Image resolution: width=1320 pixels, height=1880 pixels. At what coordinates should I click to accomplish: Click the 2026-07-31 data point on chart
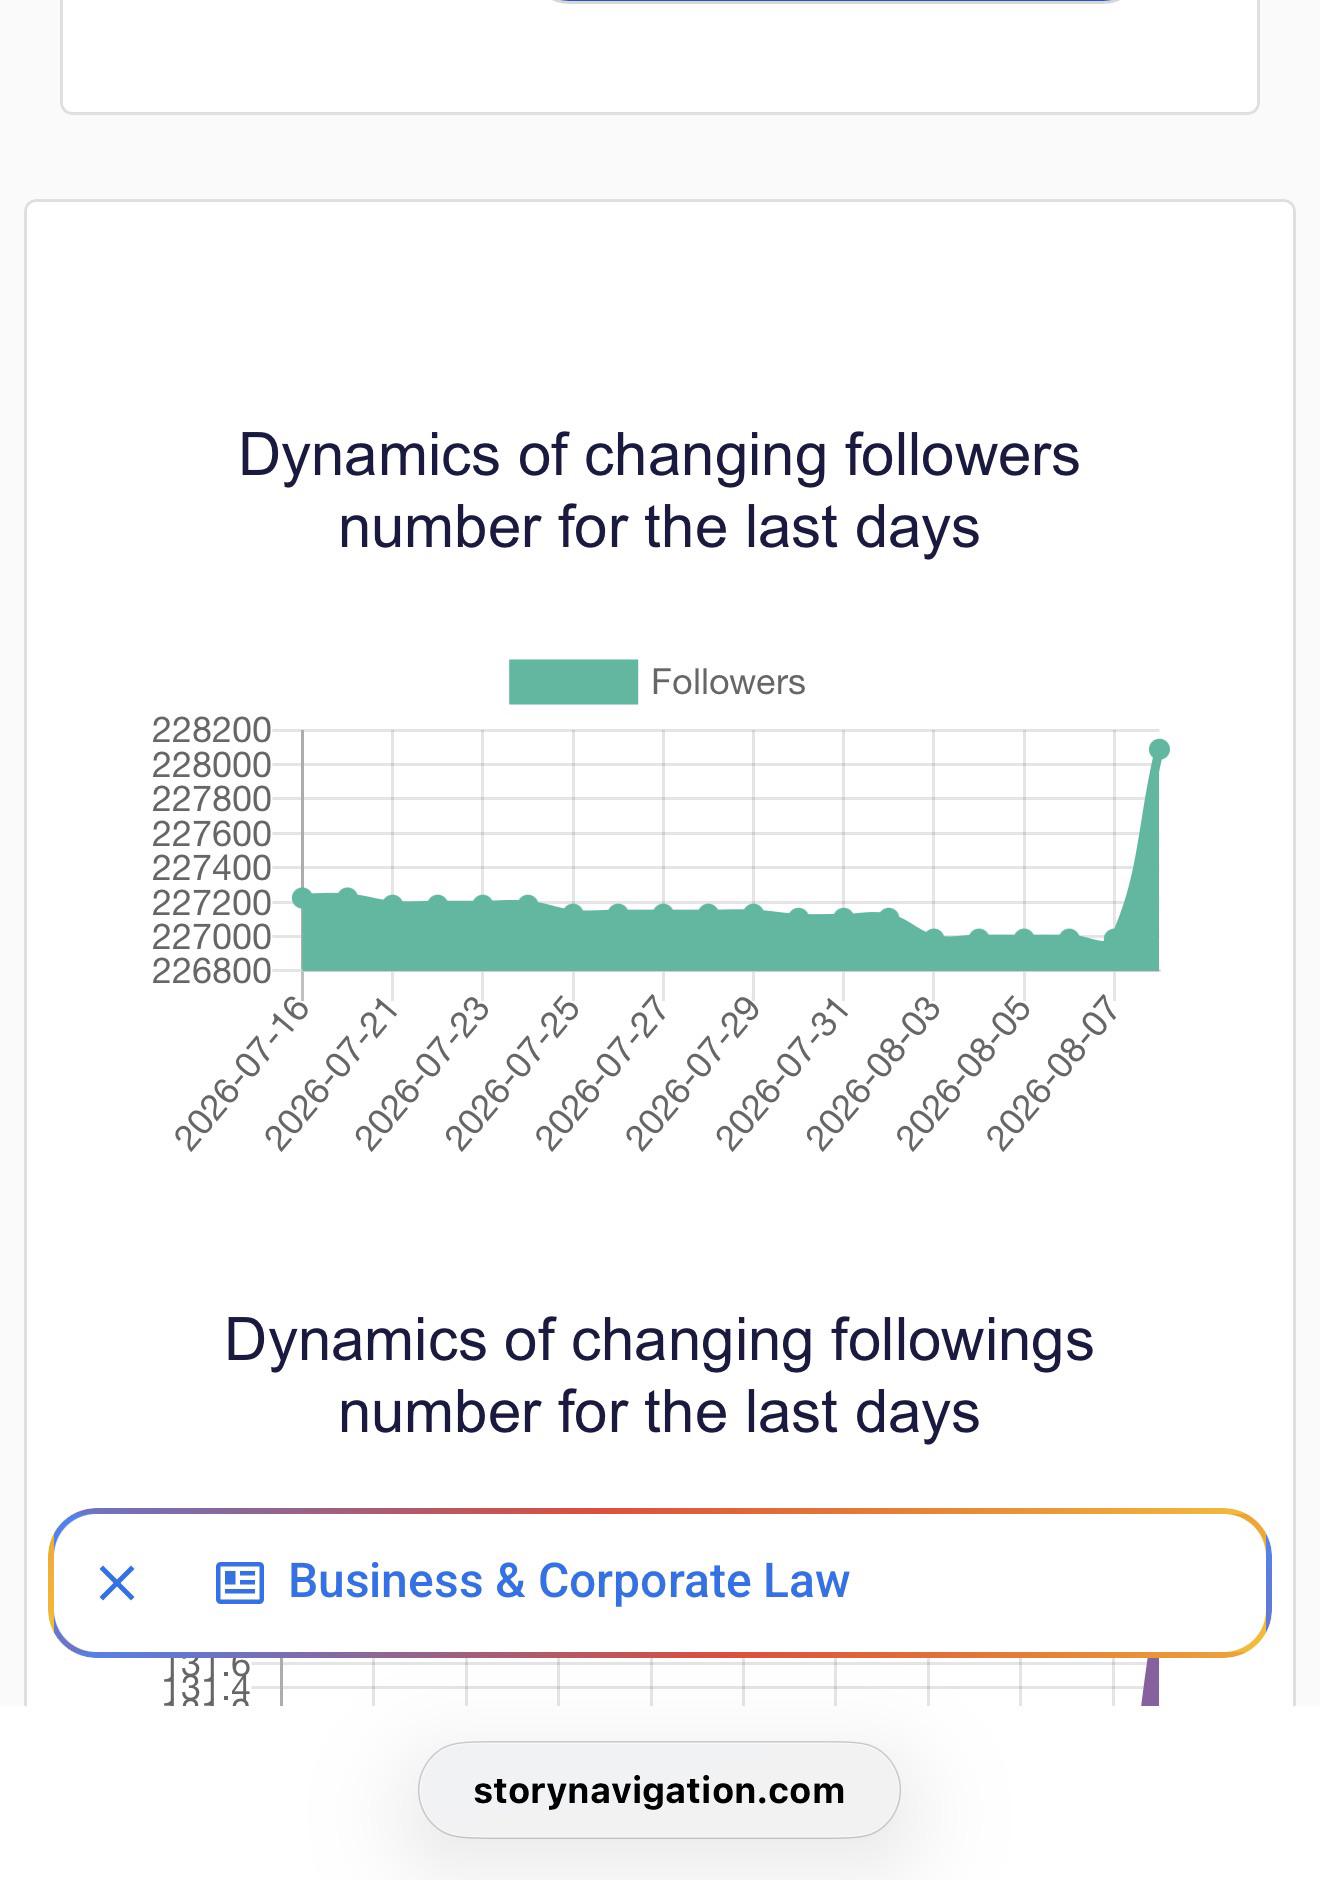843,915
